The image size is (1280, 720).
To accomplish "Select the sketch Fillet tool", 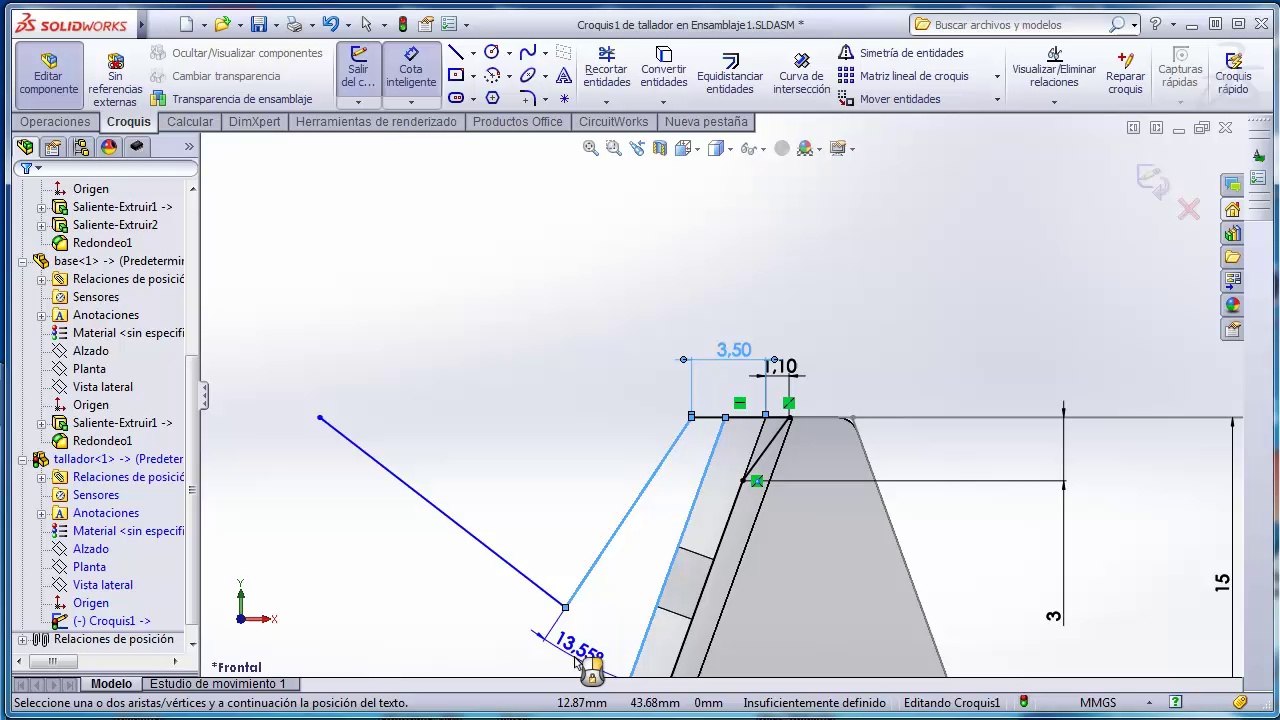I will [x=527, y=98].
